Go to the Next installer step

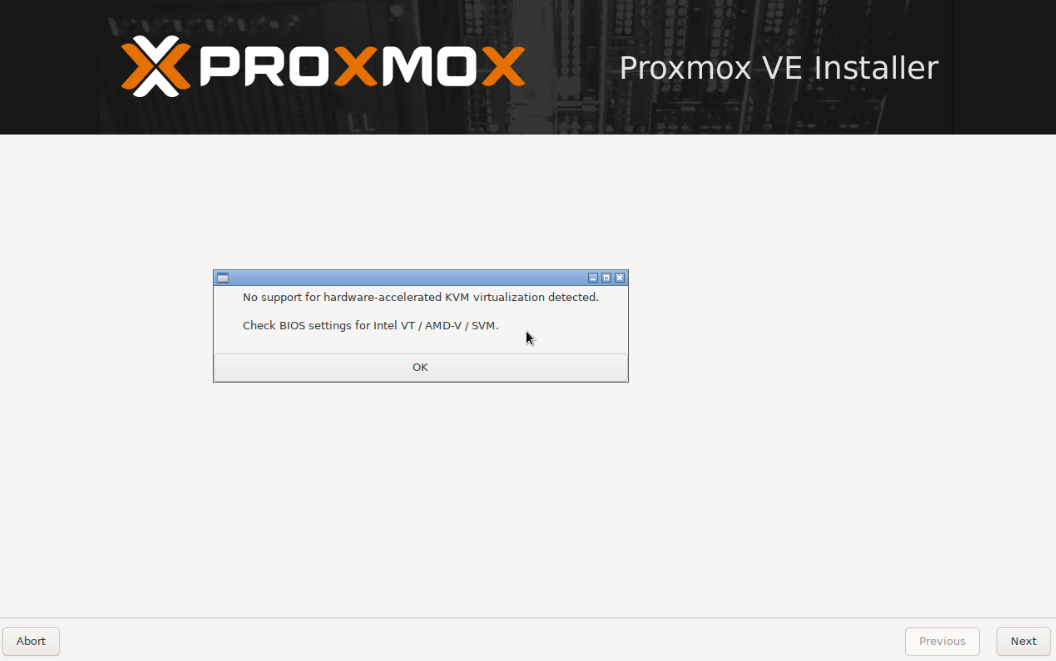click(x=1023, y=641)
